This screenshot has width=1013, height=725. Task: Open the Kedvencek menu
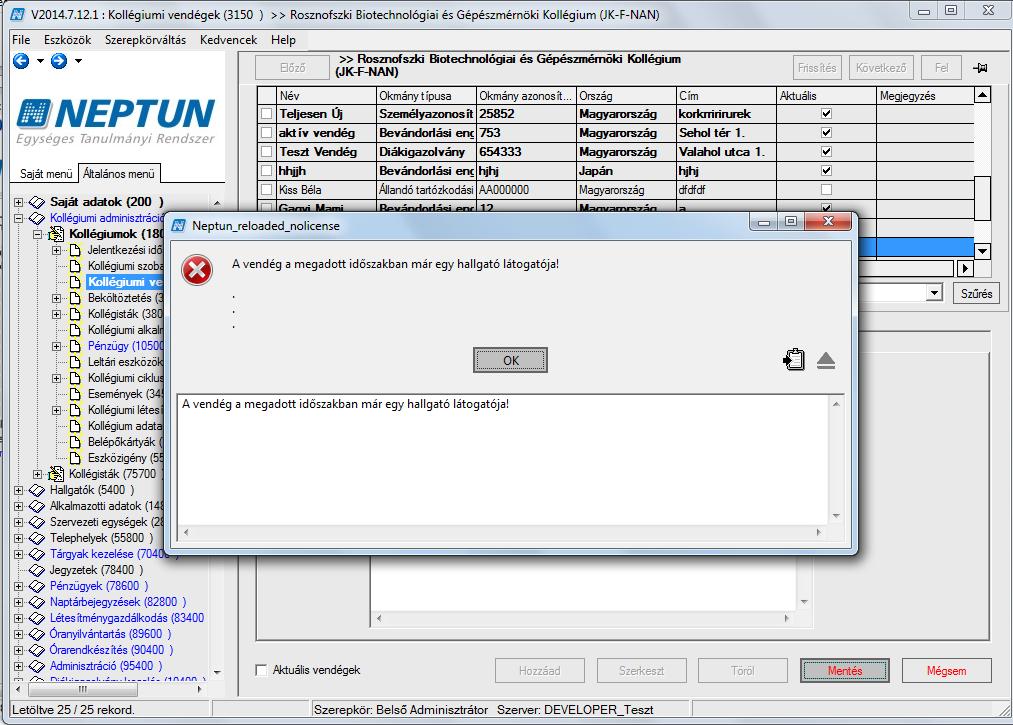tap(229, 39)
